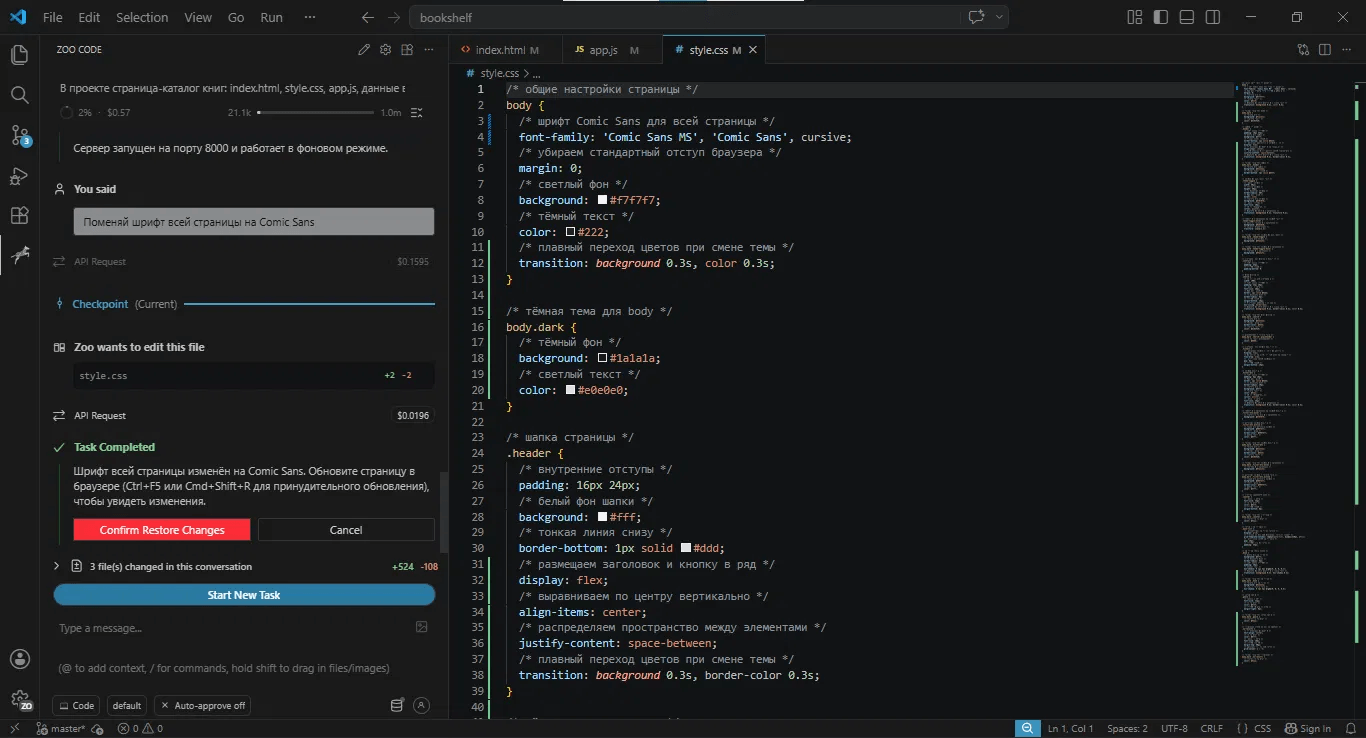Open the Selection menu
This screenshot has width=1366, height=738.
point(142,17)
